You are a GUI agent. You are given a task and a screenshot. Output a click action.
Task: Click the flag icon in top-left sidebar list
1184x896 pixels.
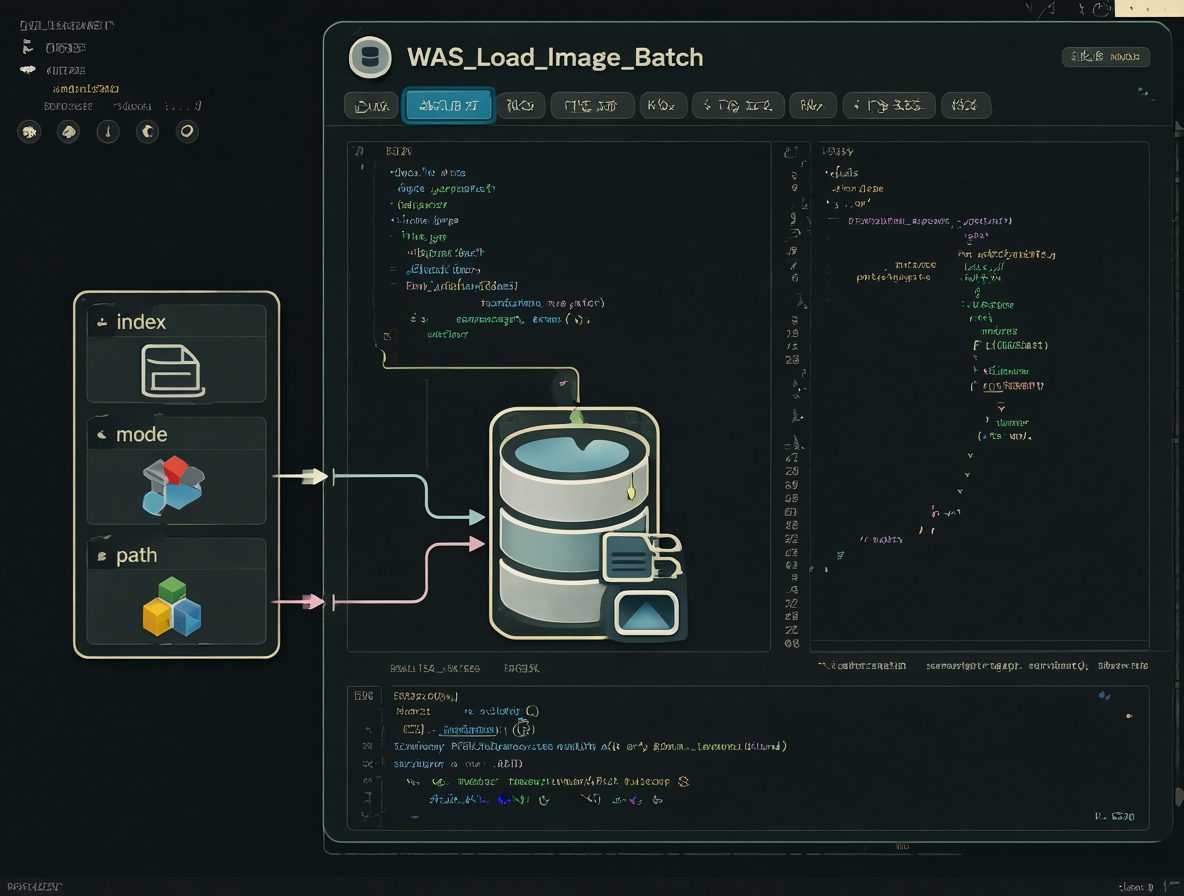click(28, 48)
